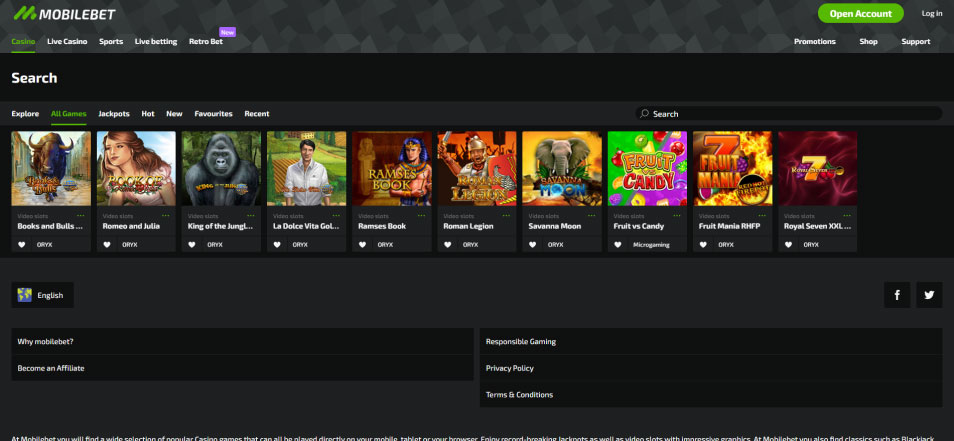Go to Casino section
This screenshot has width=954, height=441.
point(23,41)
